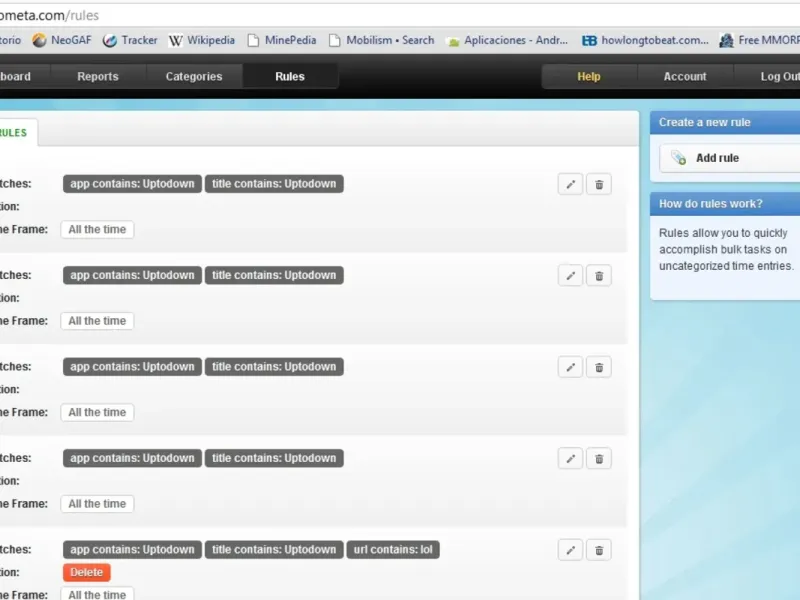This screenshot has height=600, width=800.
Task: Open the Reports page
Action: pos(98,77)
